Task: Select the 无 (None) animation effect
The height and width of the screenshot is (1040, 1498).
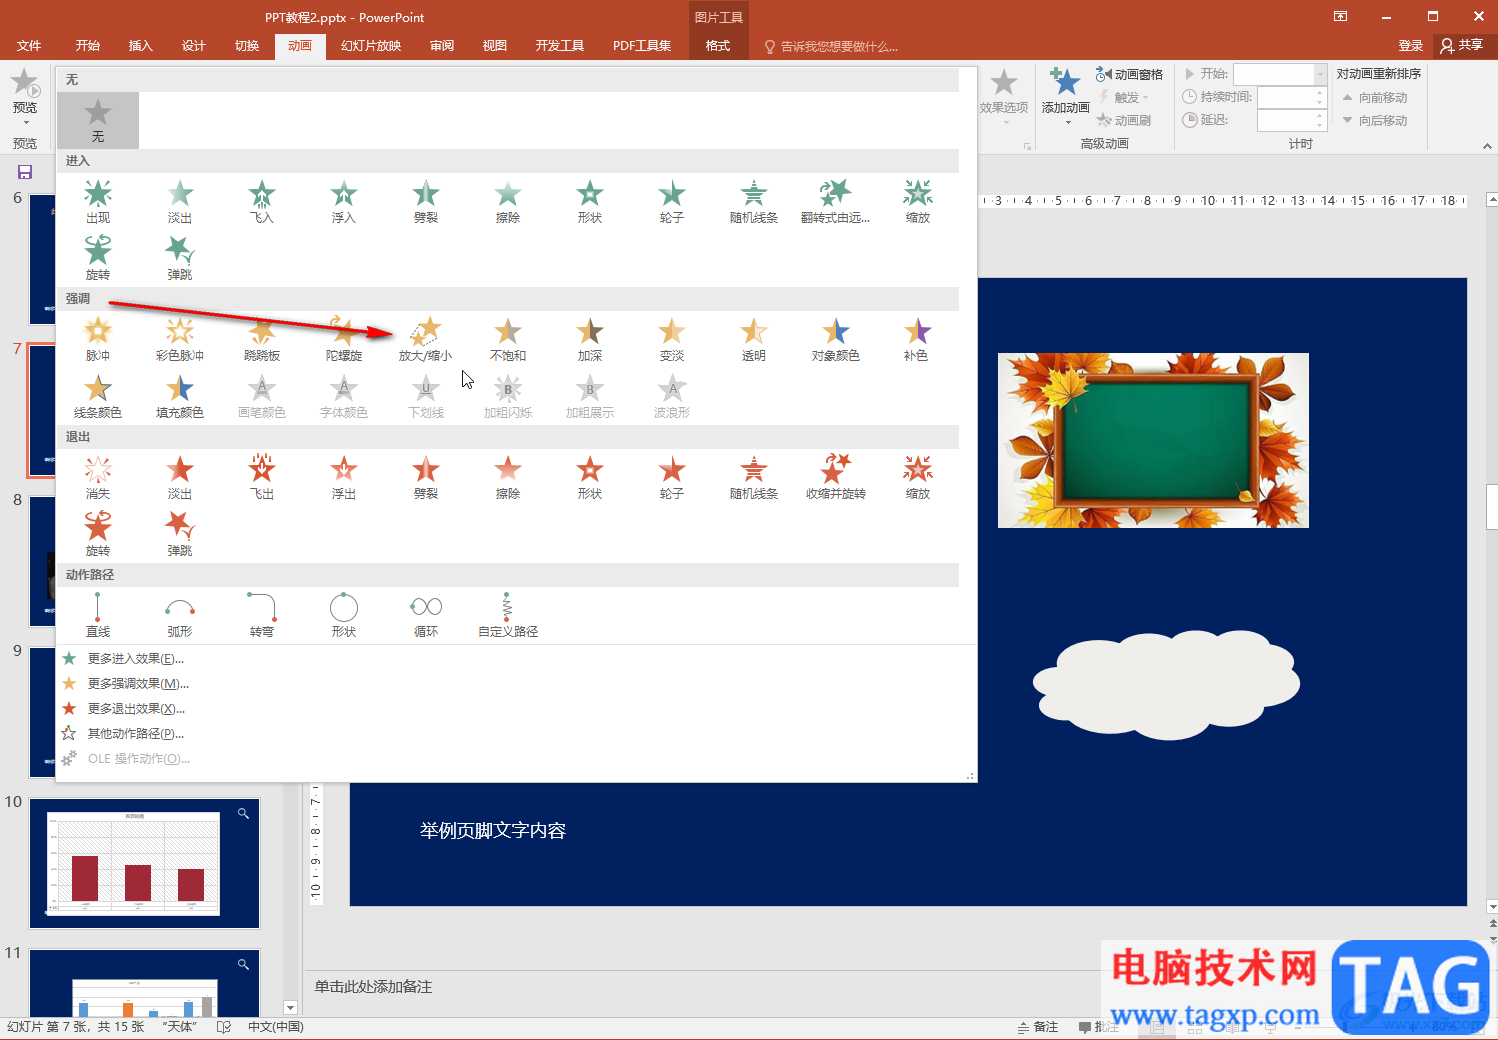Action: [x=98, y=121]
